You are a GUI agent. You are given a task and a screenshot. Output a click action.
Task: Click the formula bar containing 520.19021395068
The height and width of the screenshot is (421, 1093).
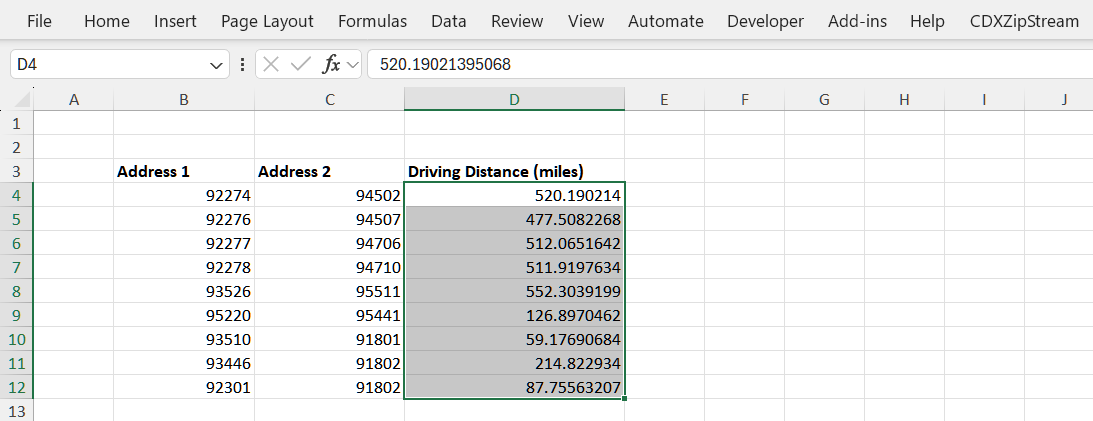click(x=730, y=65)
